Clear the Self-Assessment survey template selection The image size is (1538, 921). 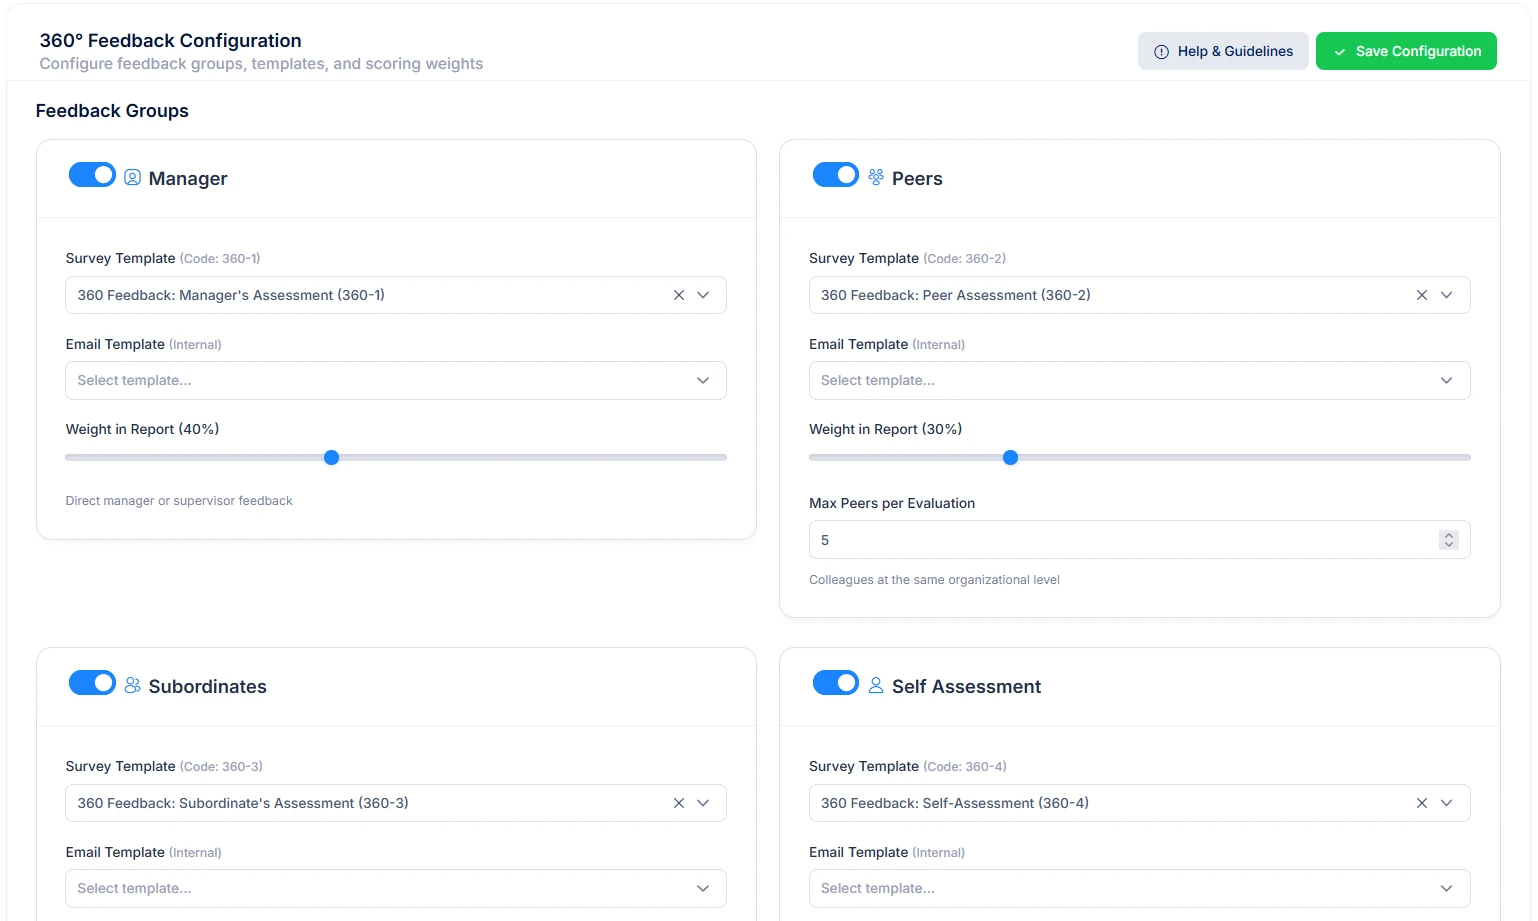[x=1422, y=803]
